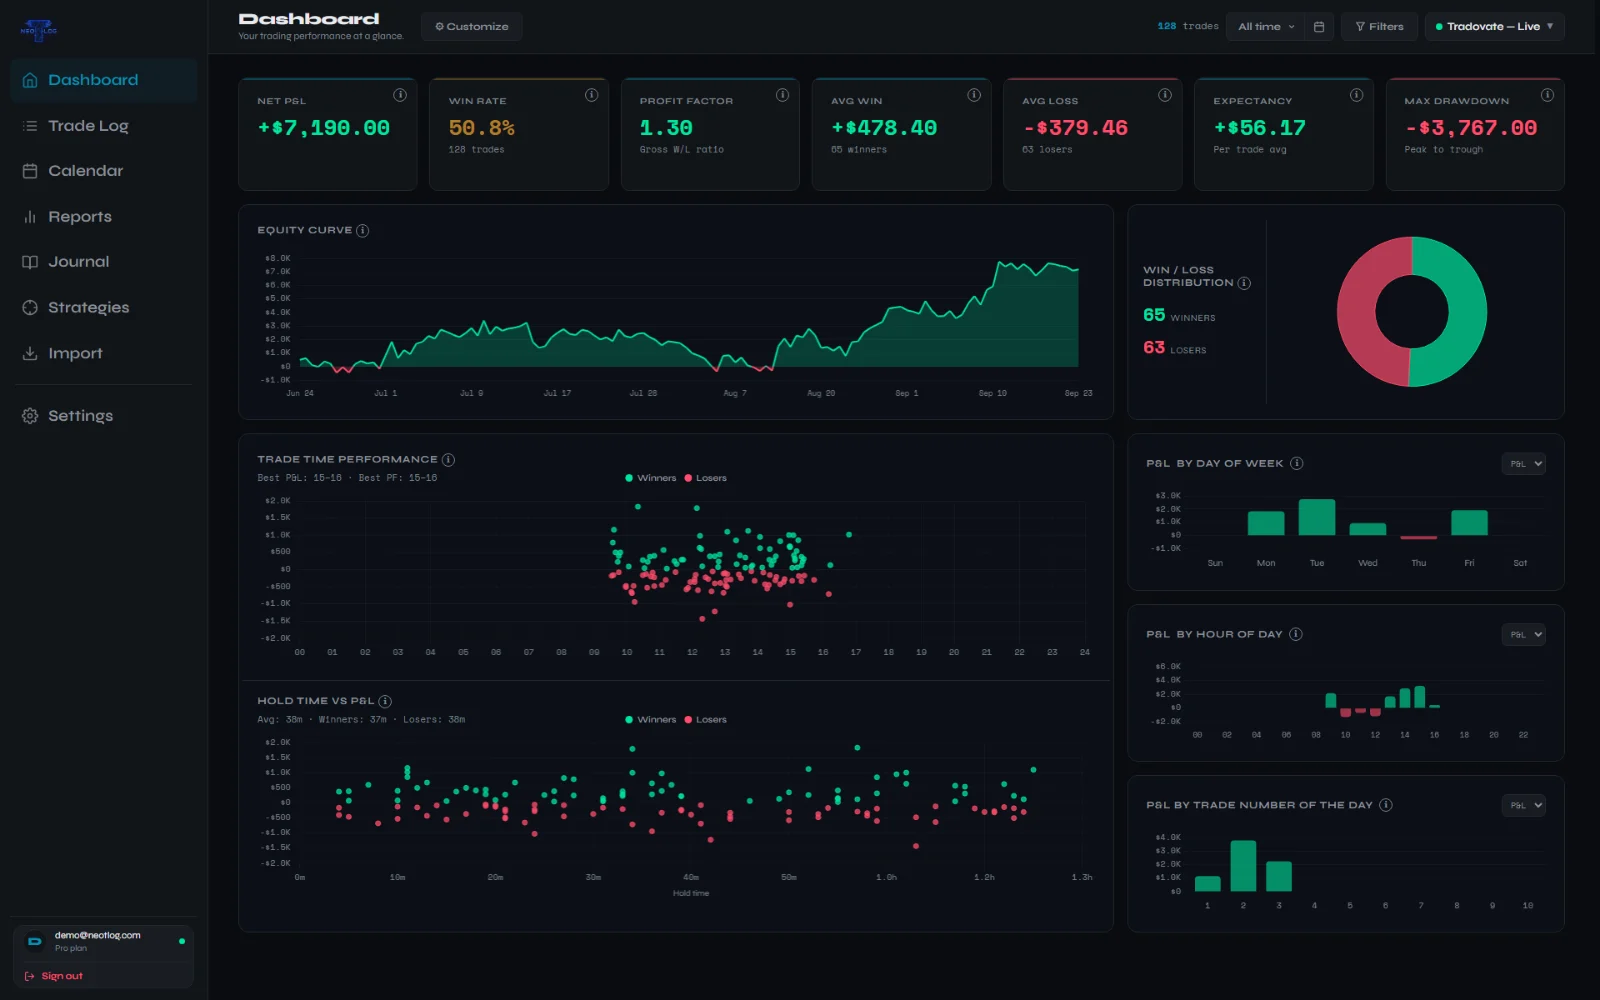Click the Expectancy info icon

click(x=1356, y=95)
